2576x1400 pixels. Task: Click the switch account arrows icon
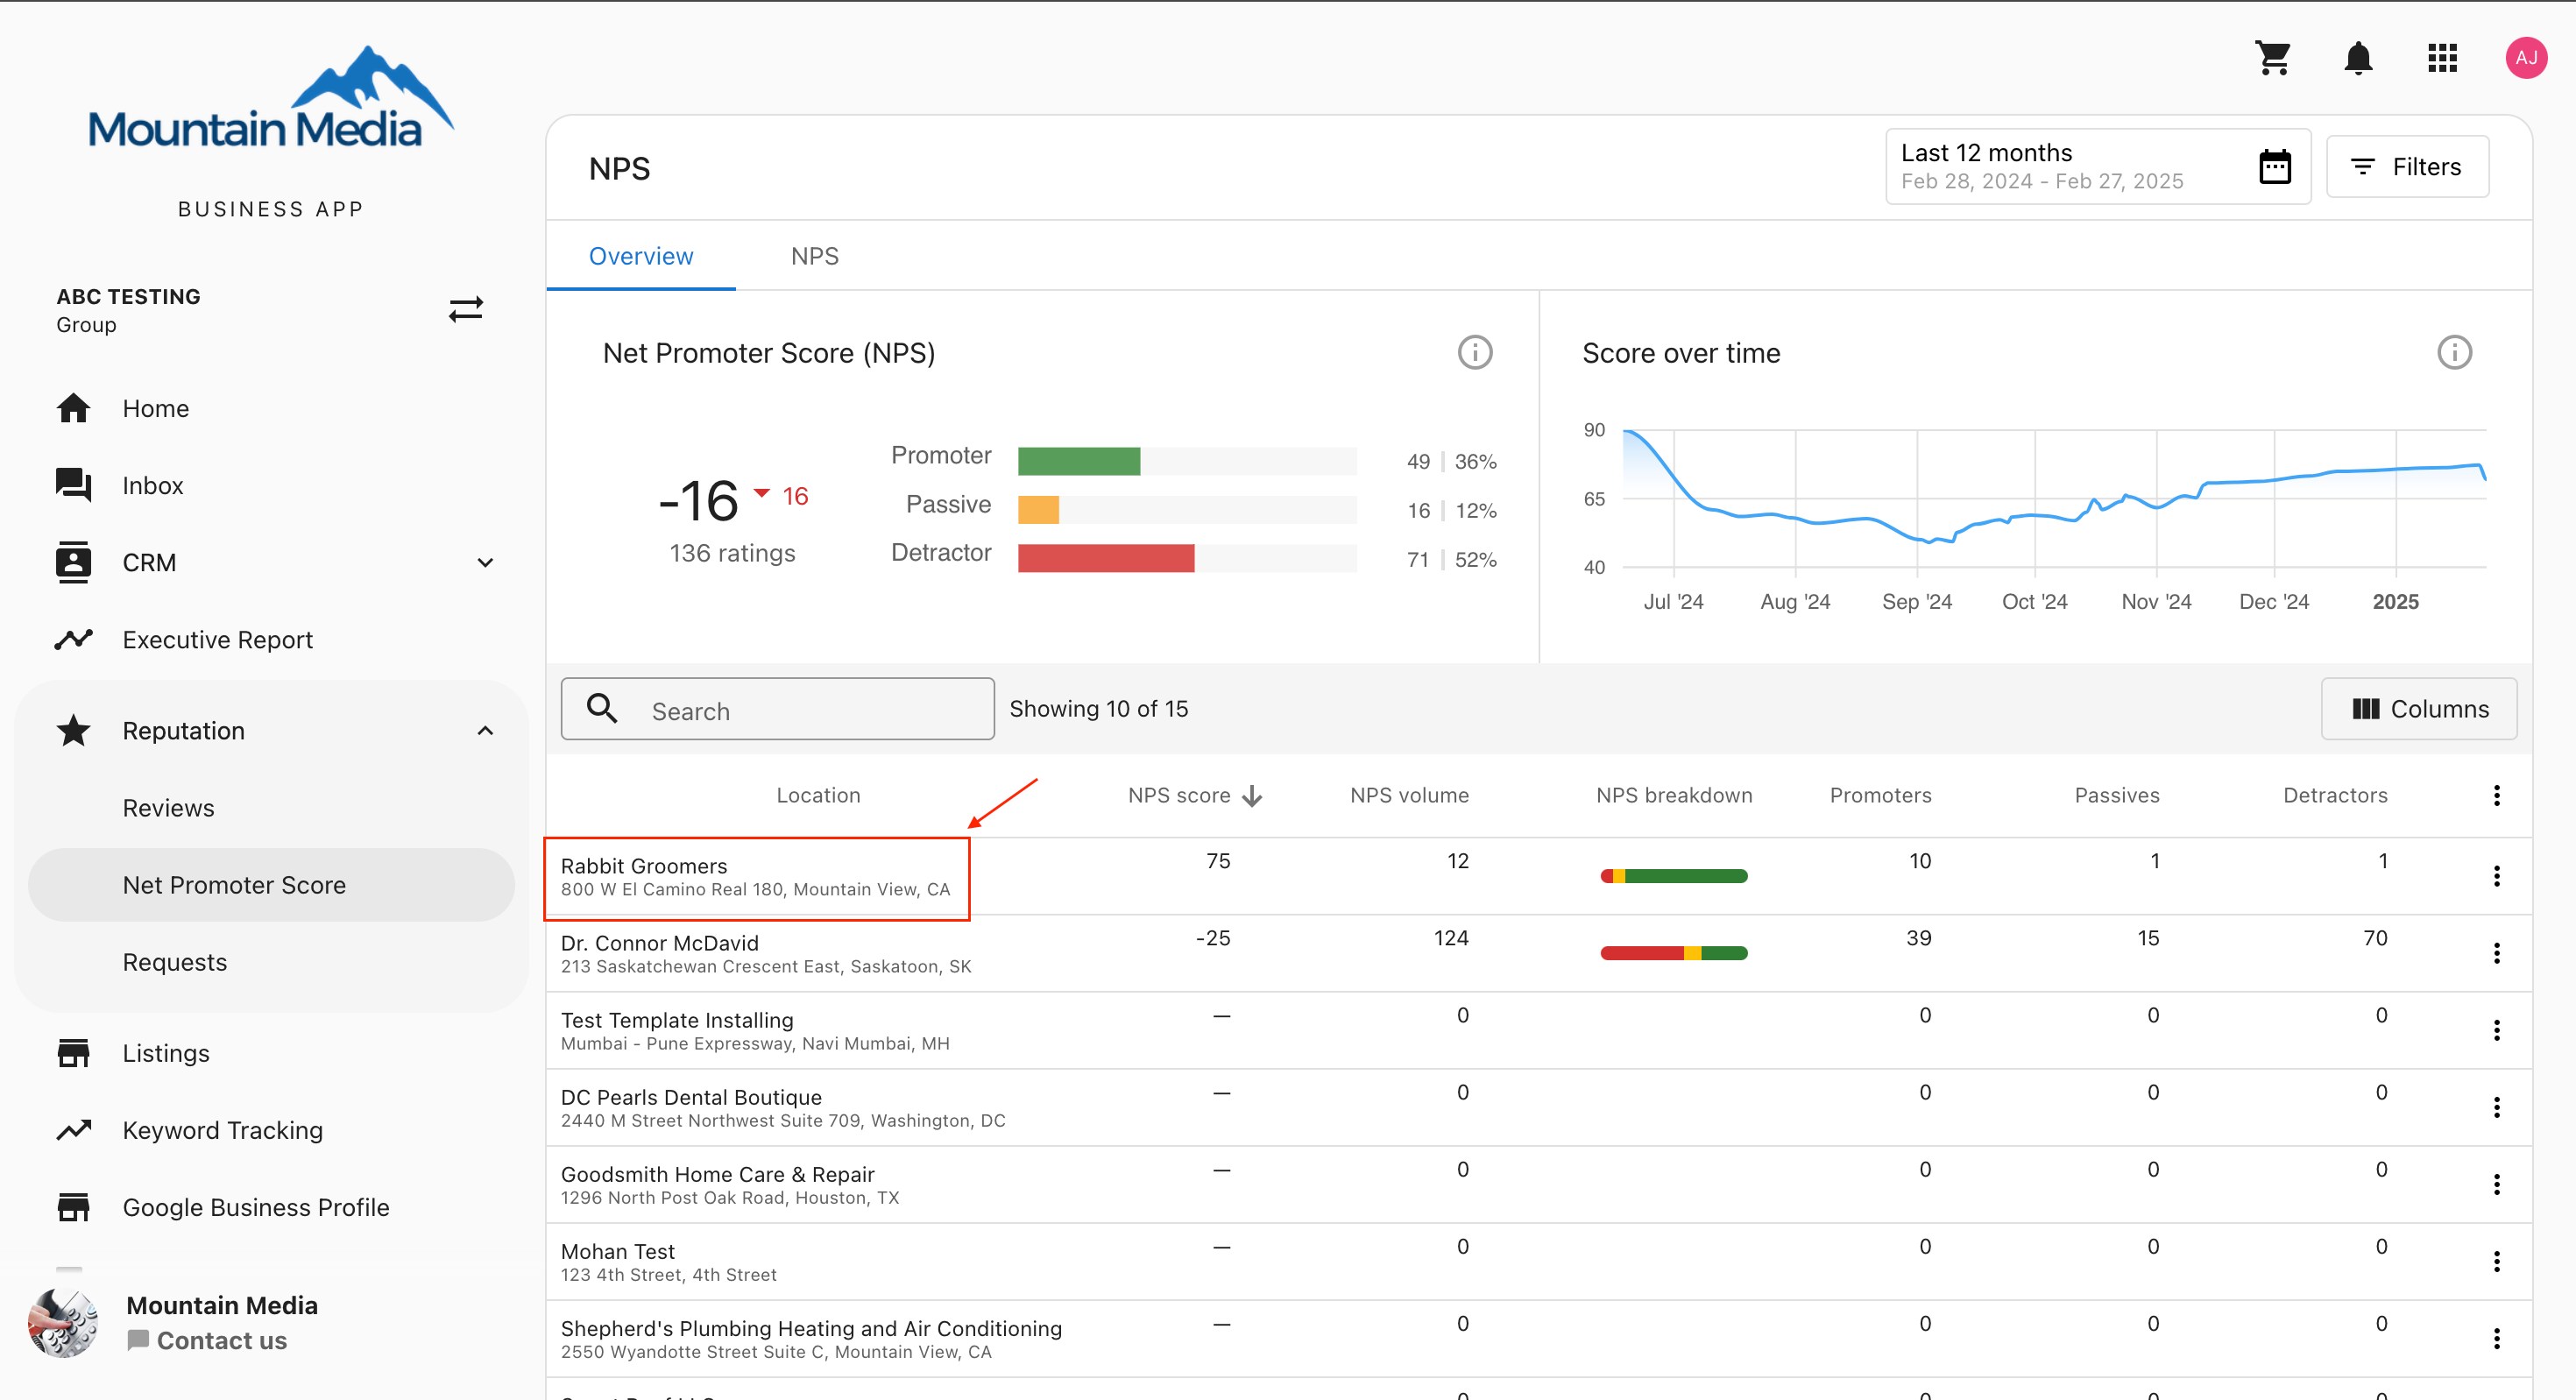coord(466,309)
